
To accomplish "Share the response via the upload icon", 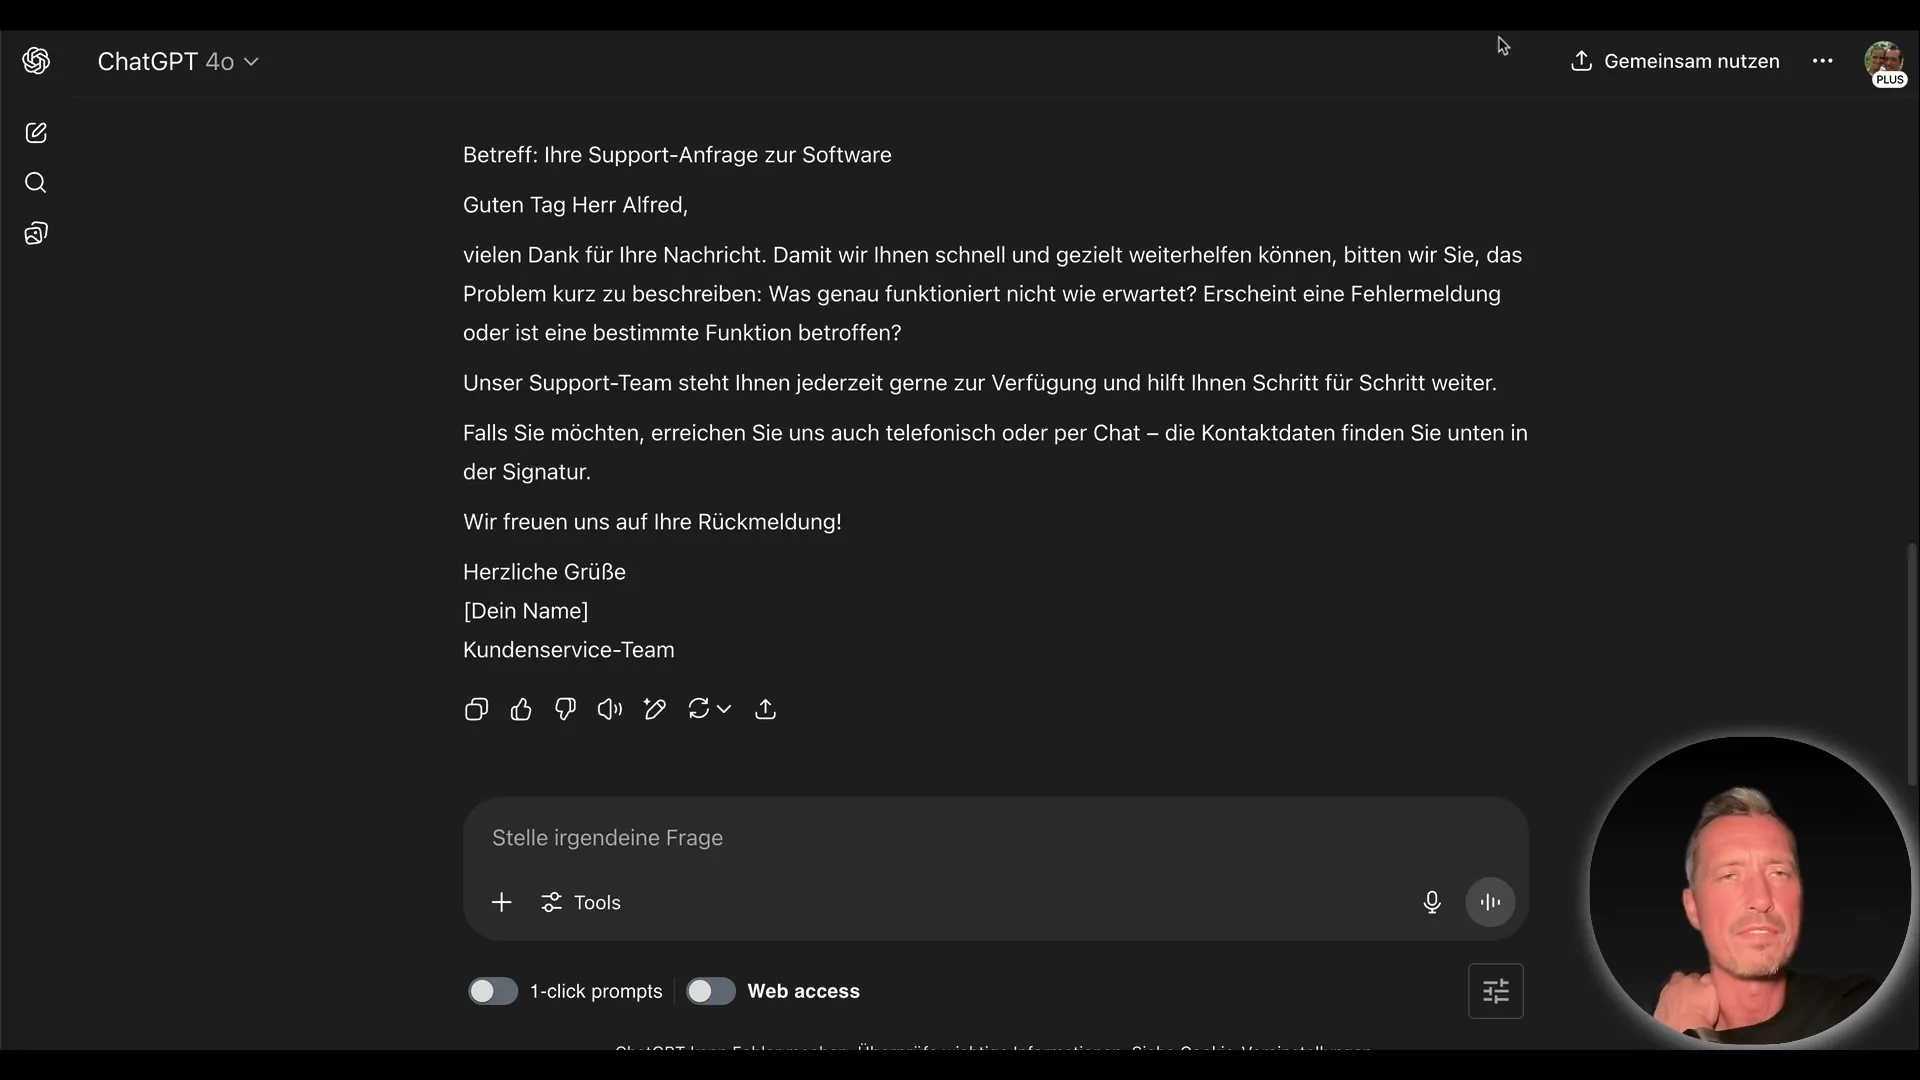I will [x=765, y=708].
